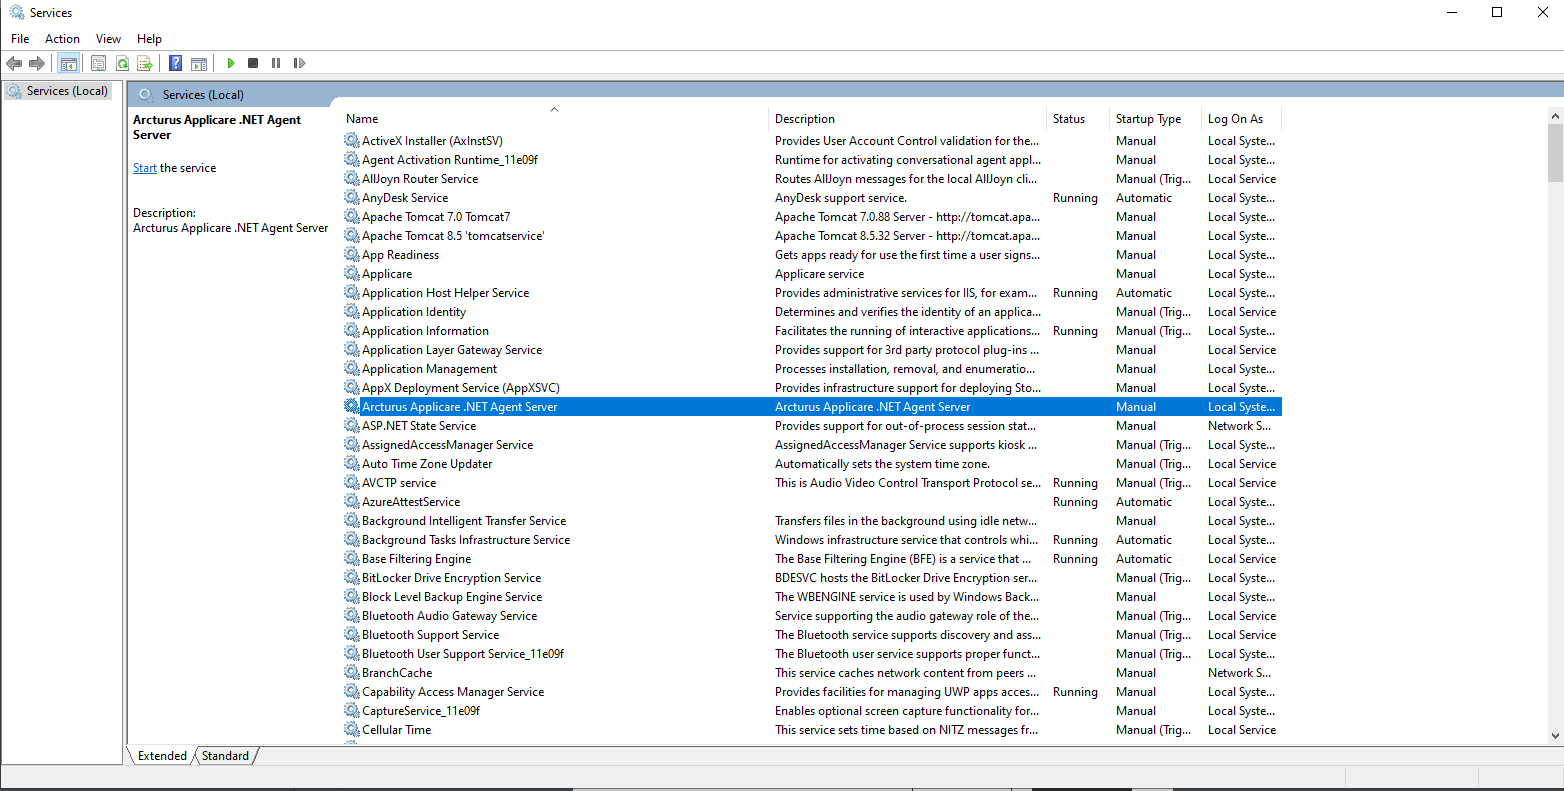Select Services (Local) in console tree
The height and width of the screenshot is (791, 1564).
(67, 91)
